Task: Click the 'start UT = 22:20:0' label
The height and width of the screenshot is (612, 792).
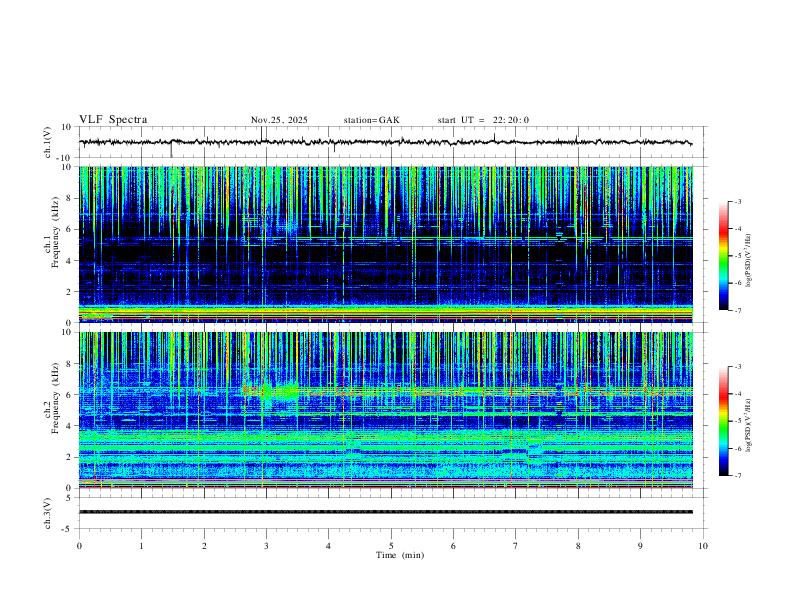Action: point(483,120)
